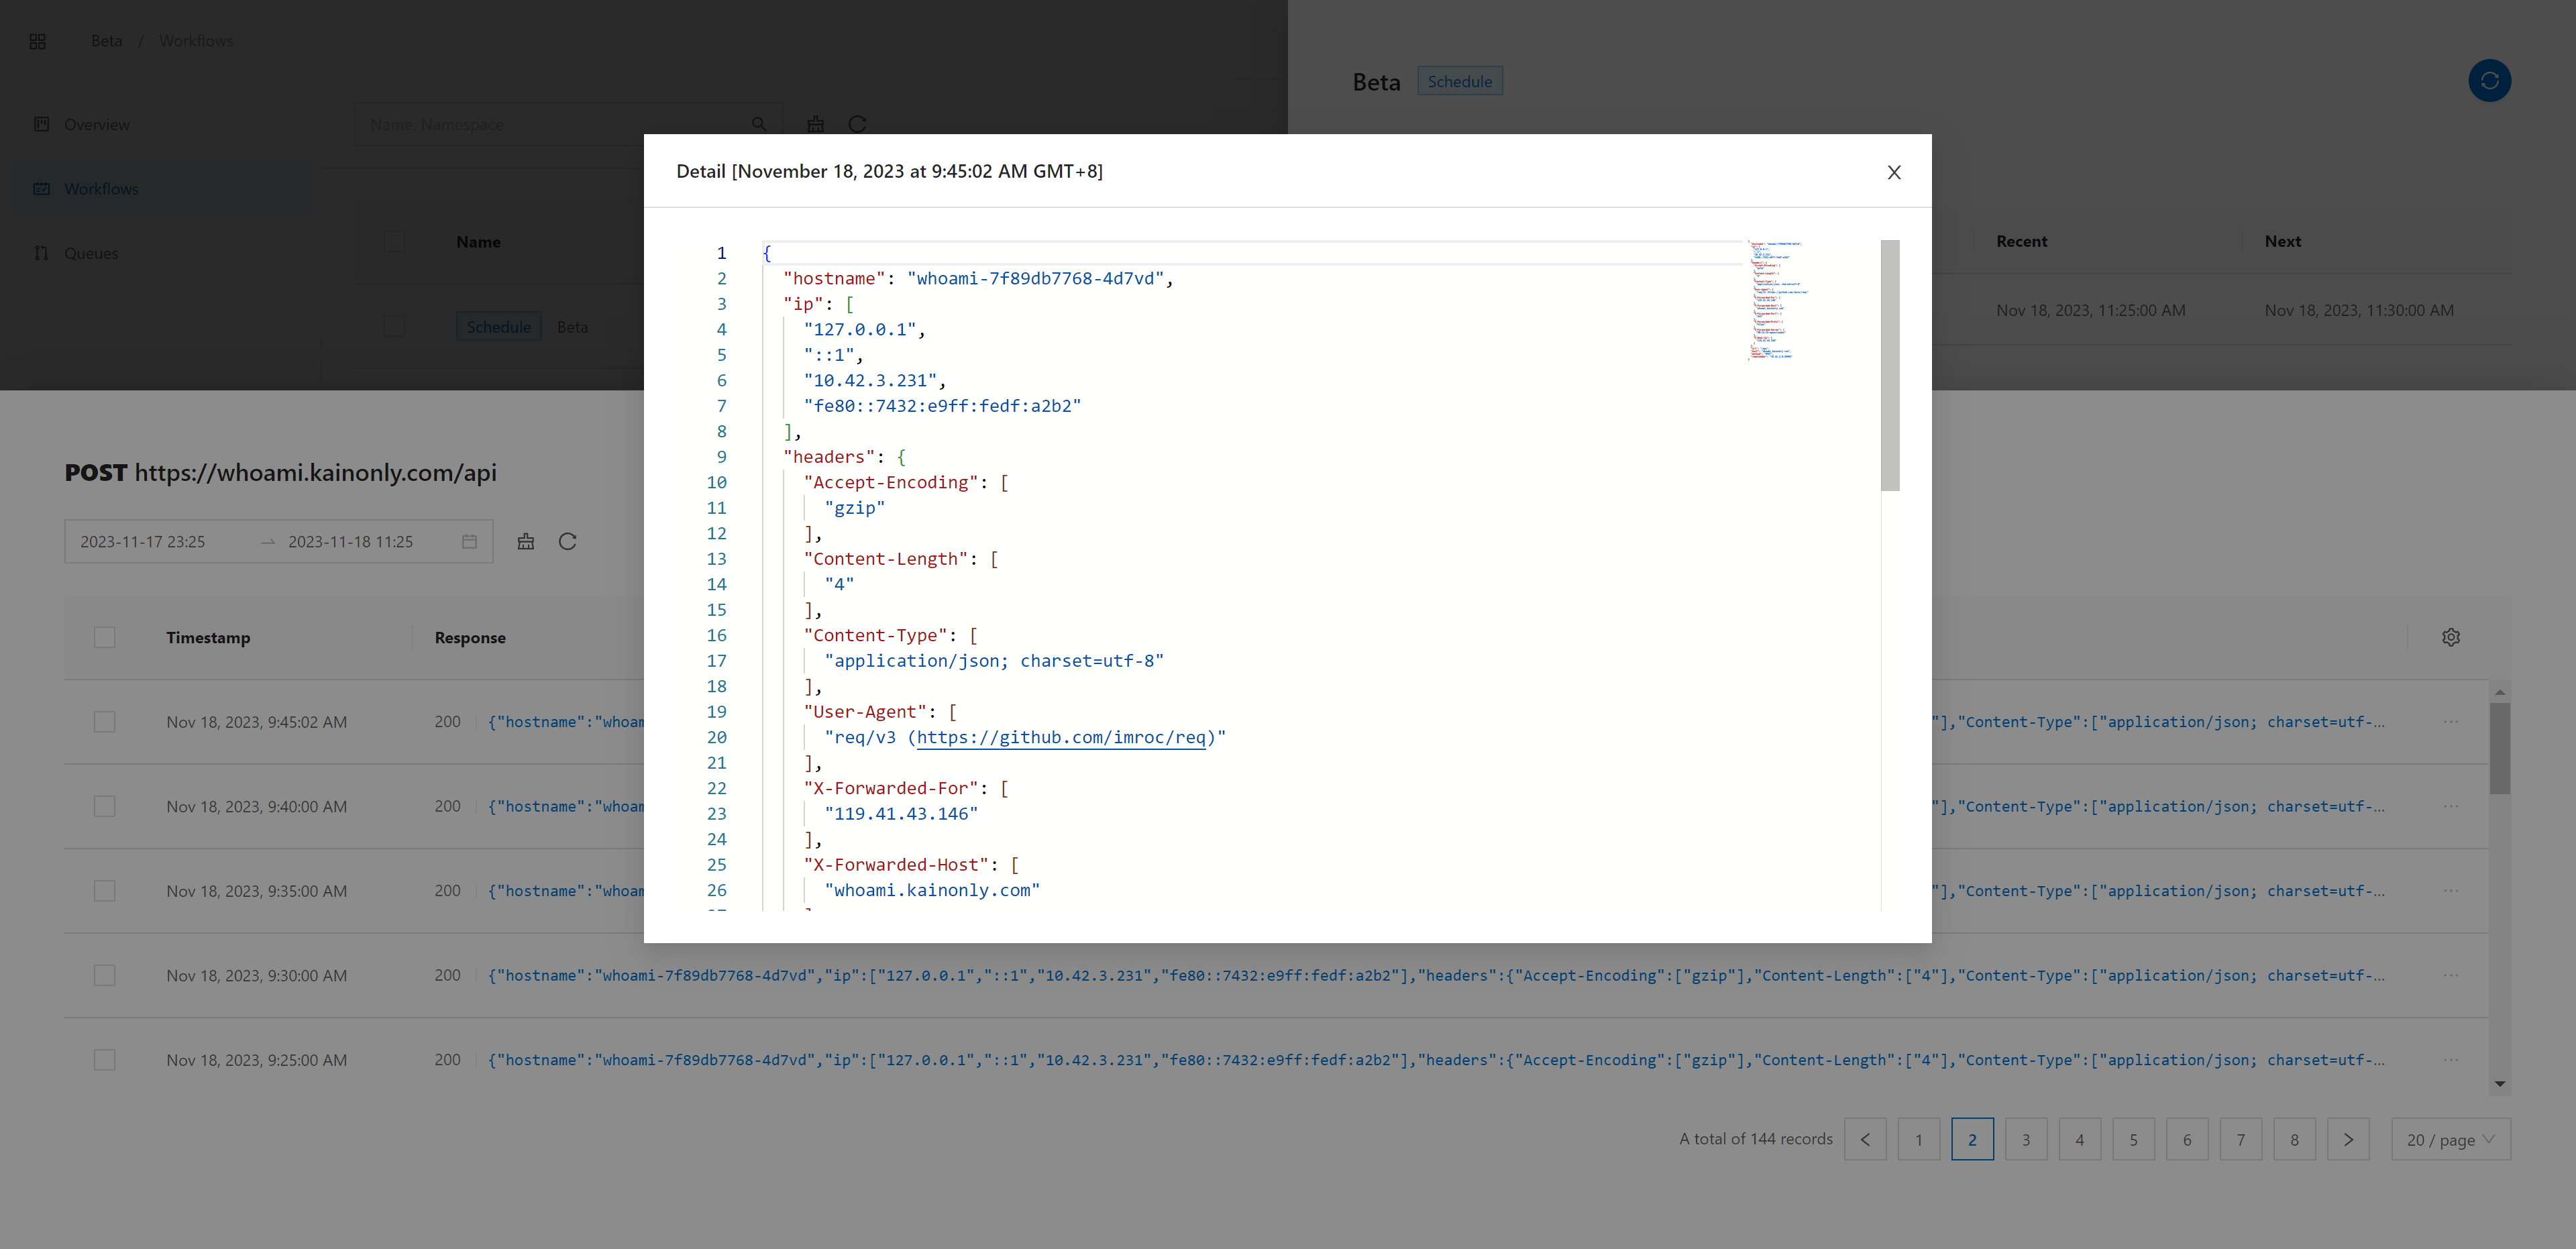This screenshot has width=2576, height=1249.
Task: Click the blue refresh button next to Beta
Action: tap(2489, 81)
